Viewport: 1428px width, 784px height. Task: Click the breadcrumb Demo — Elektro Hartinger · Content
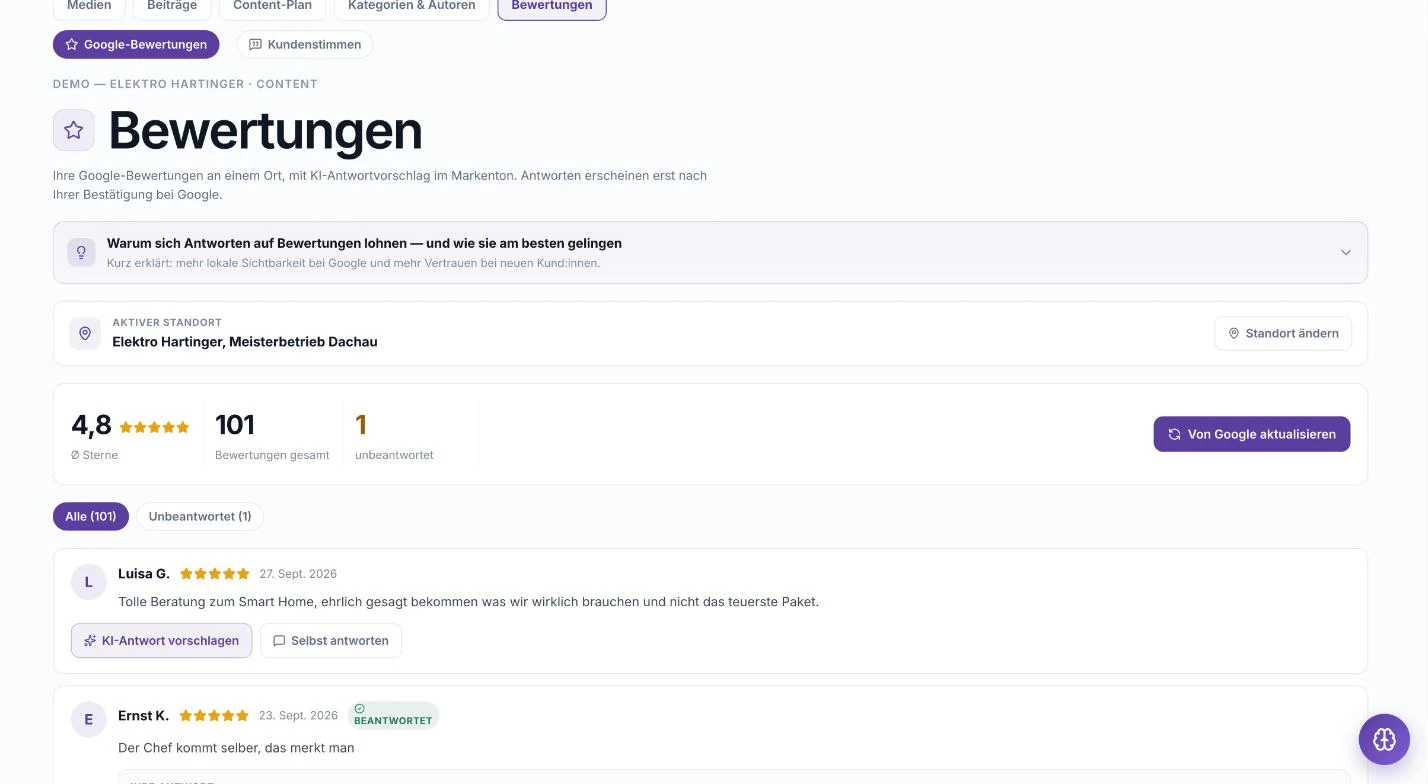click(185, 84)
